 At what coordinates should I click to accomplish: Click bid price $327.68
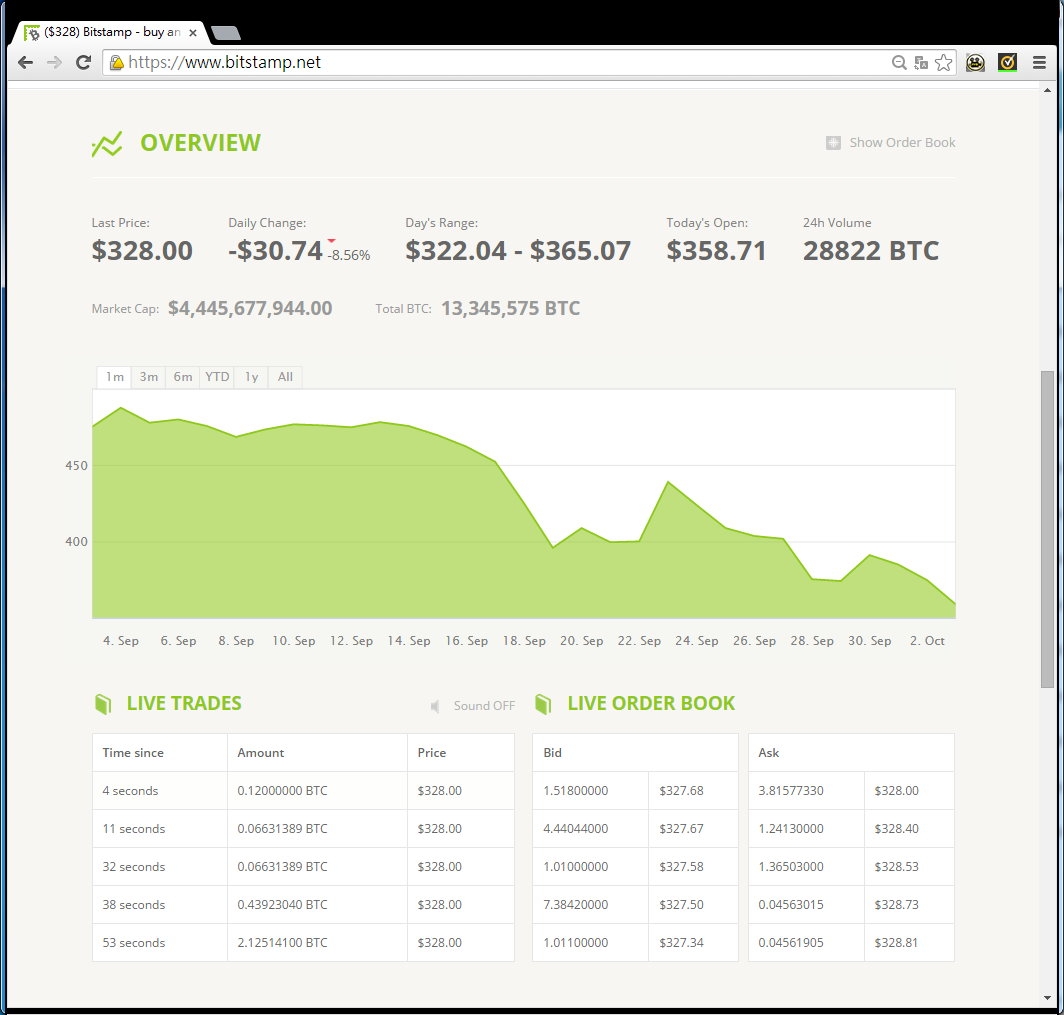tap(681, 790)
